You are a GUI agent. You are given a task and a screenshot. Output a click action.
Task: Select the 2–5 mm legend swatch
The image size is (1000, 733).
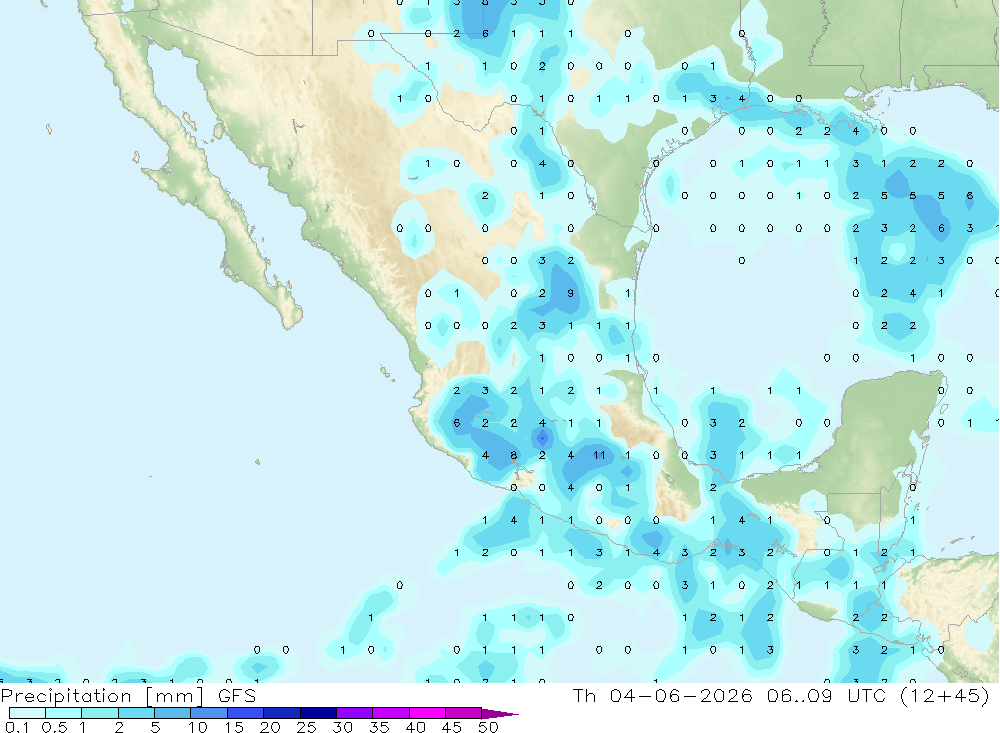[x=136, y=713]
